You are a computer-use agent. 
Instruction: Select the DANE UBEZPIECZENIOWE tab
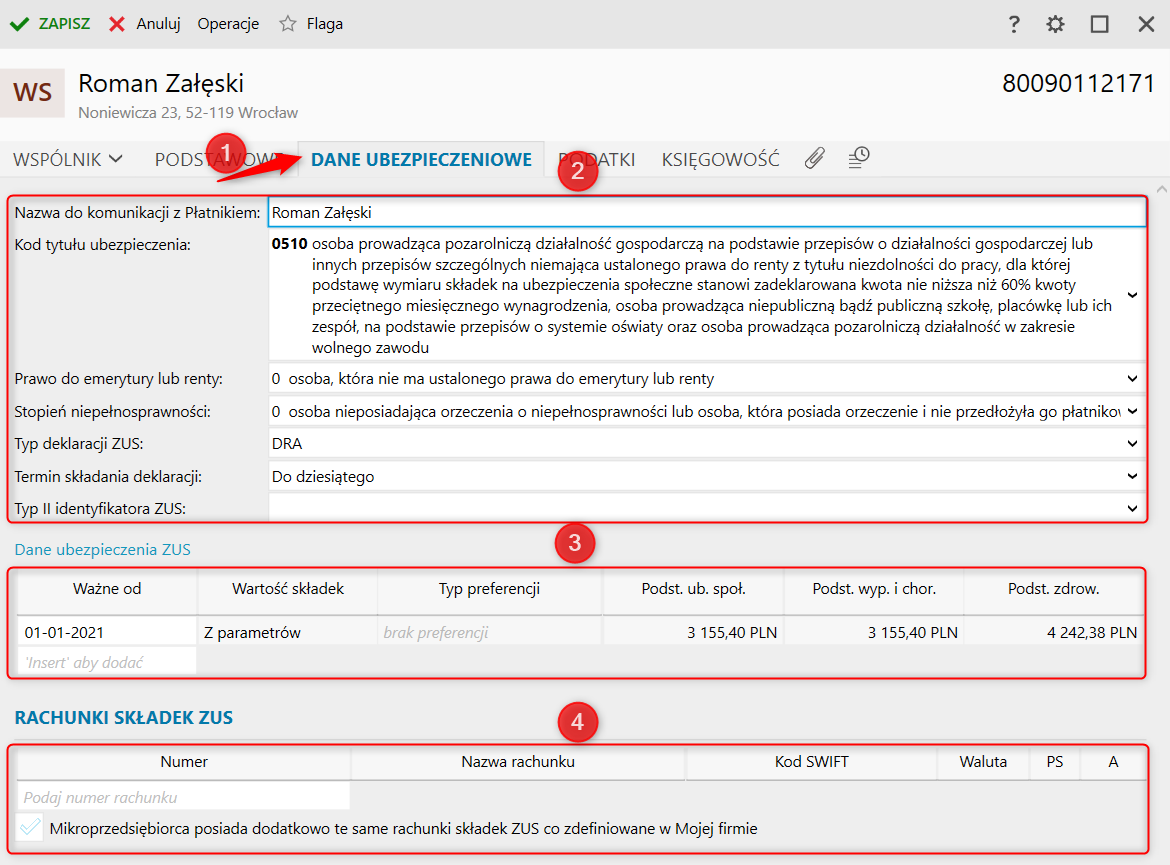[422, 159]
